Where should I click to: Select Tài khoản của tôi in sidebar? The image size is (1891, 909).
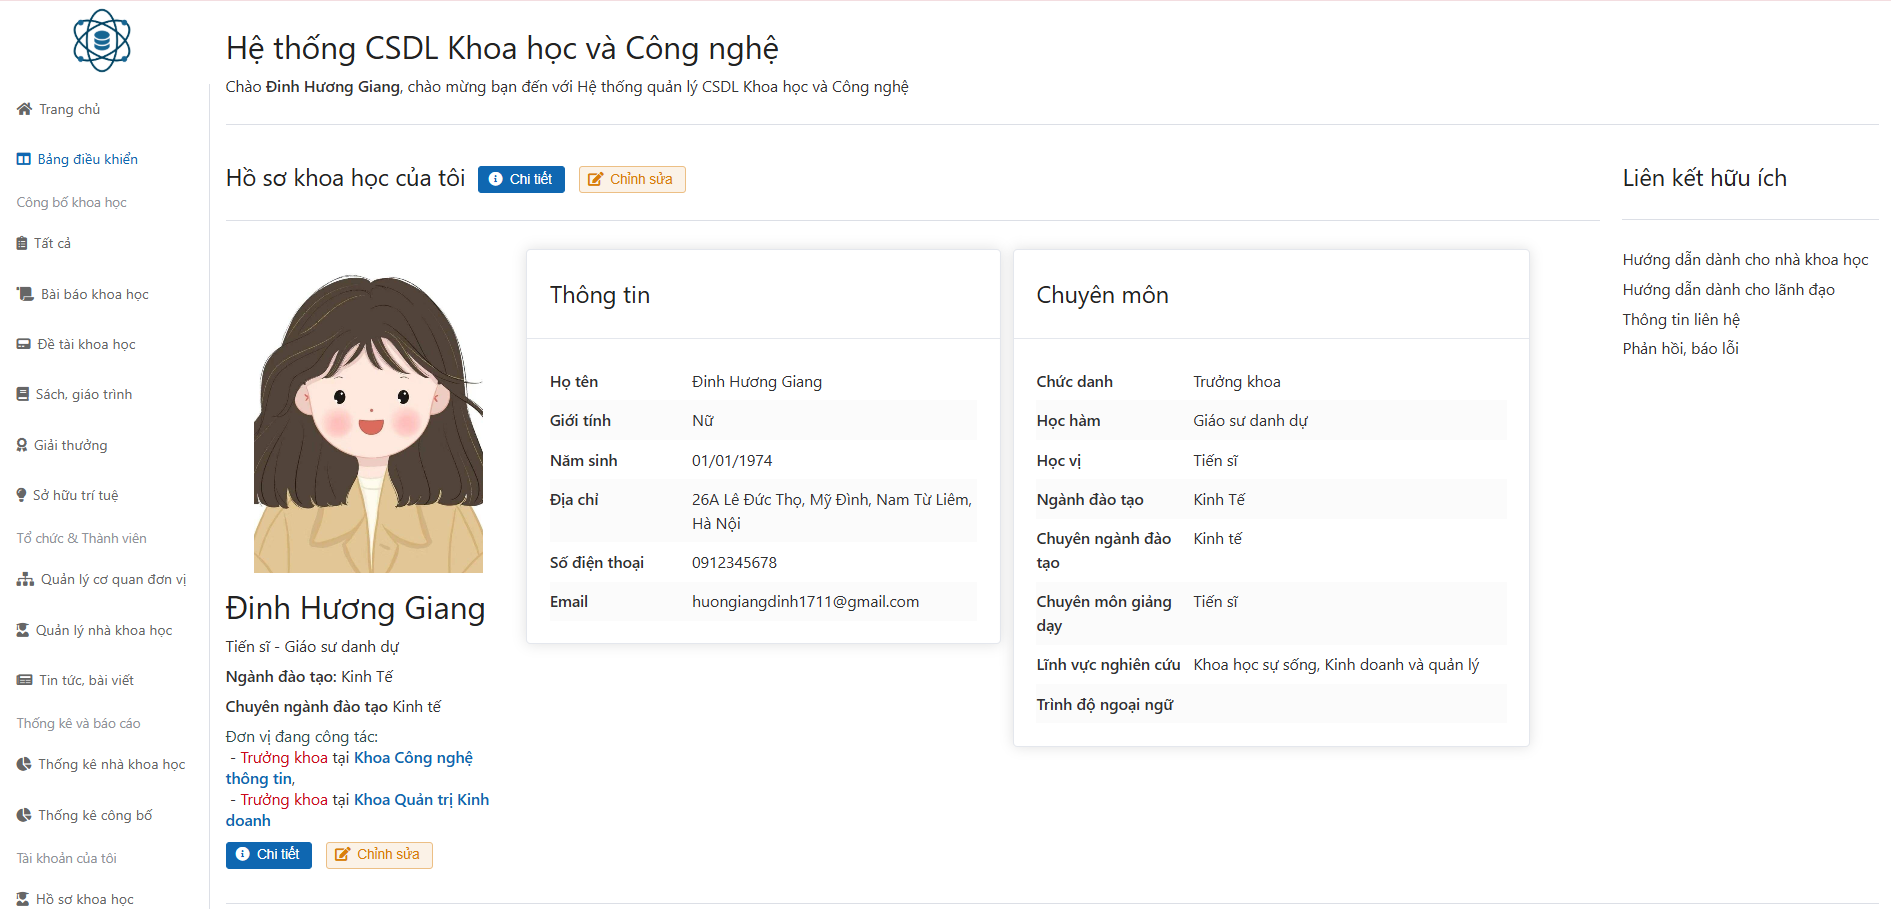pyautogui.click(x=66, y=857)
